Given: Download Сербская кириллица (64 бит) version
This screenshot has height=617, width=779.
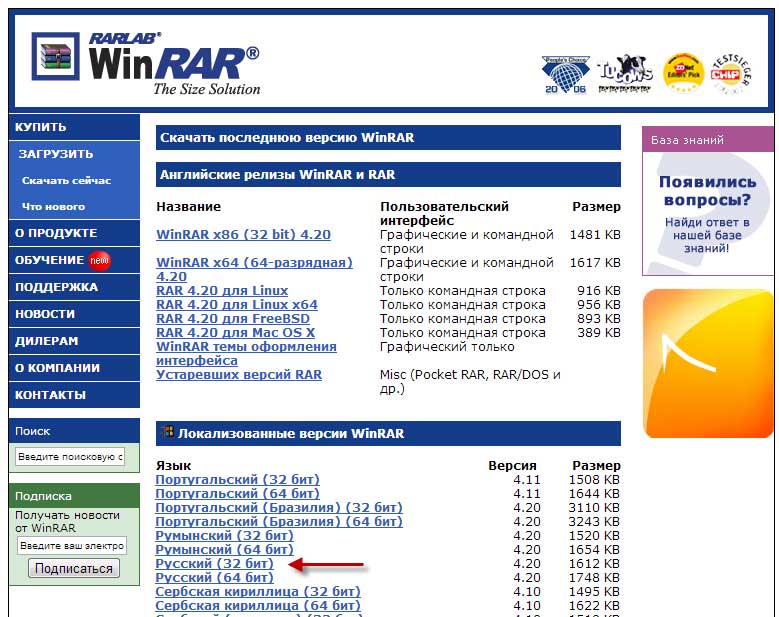Looking at the screenshot, I should pos(258,606).
